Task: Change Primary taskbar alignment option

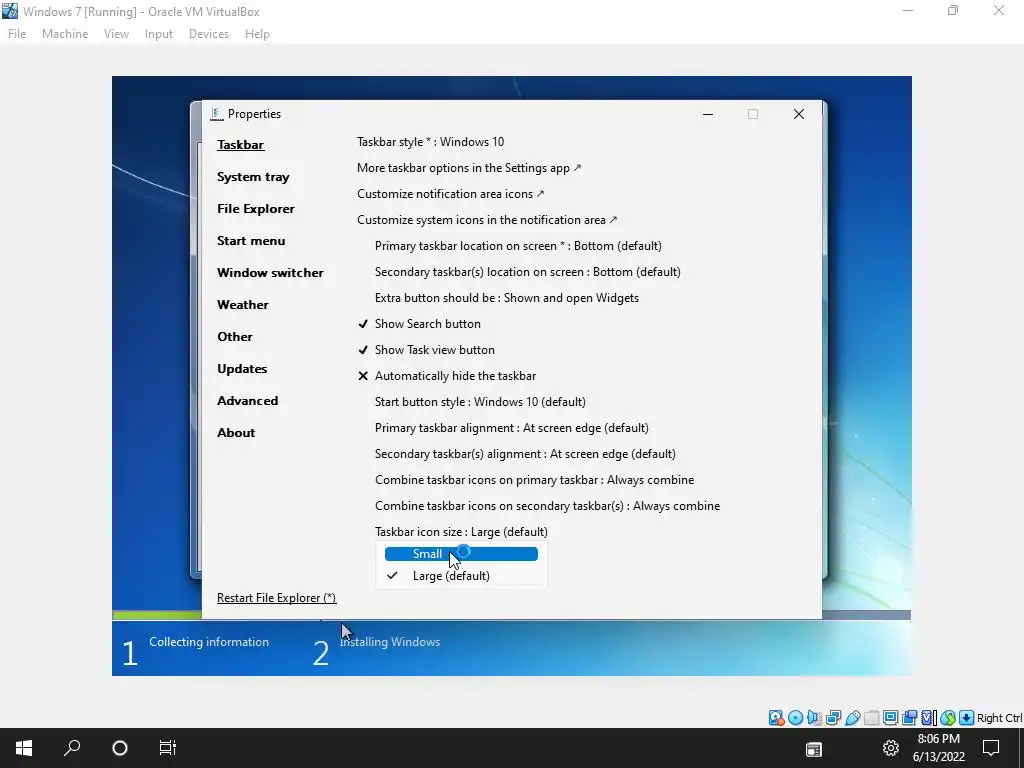Action: [x=511, y=428]
